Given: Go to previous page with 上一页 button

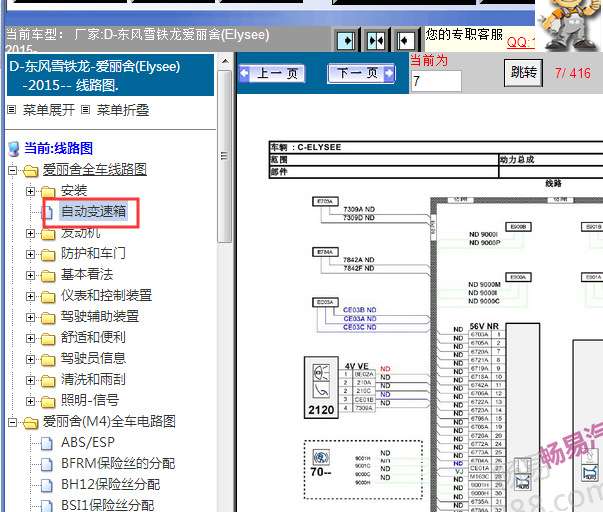Looking at the screenshot, I should [x=272, y=73].
